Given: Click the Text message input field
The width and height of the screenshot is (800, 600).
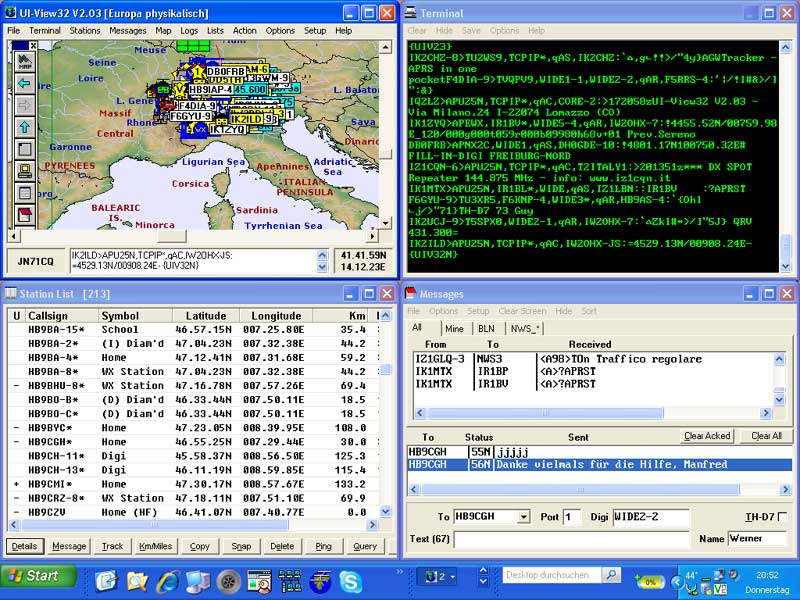Looking at the screenshot, I should point(571,539).
